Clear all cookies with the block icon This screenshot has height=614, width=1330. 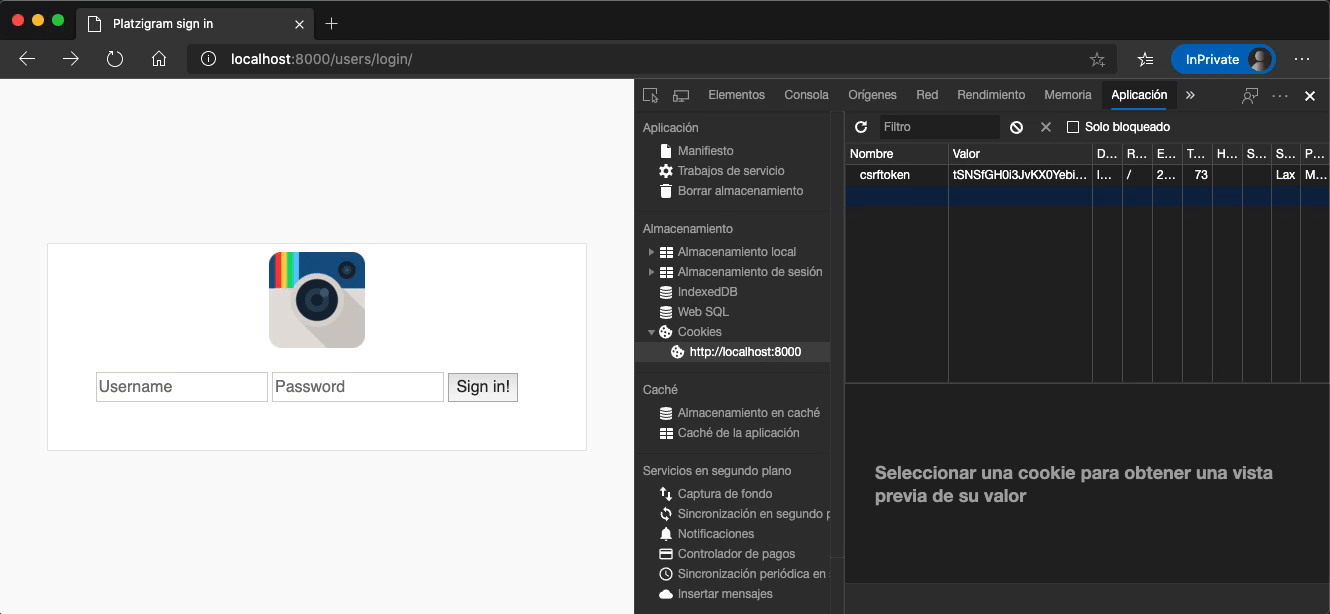coord(1016,127)
